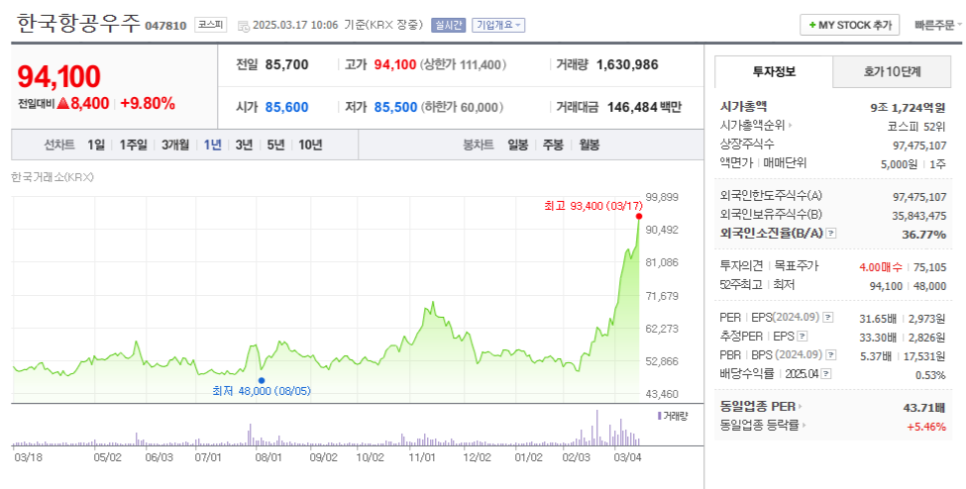Select the 1년 line chart period
The width and height of the screenshot is (966, 489).
click(x=212, y=145)
